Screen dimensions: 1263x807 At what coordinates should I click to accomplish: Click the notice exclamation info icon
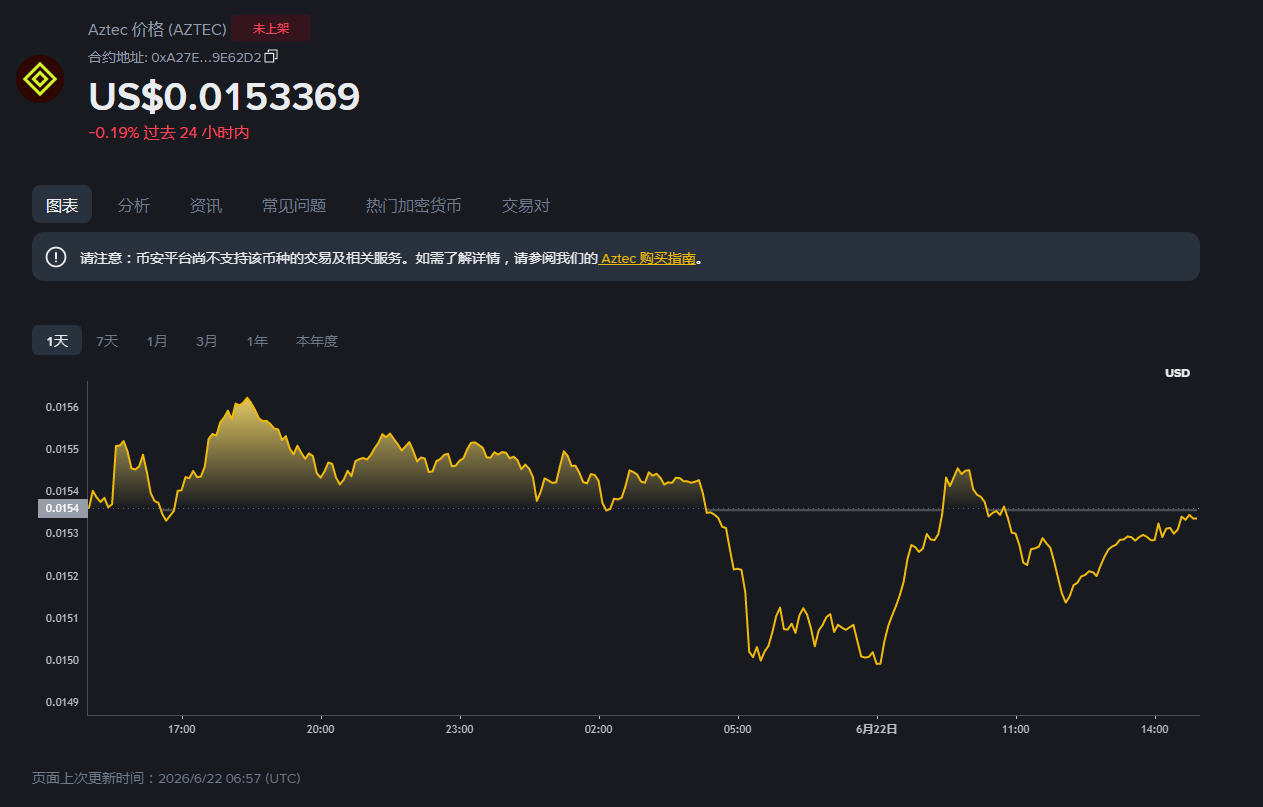(56, 257)
